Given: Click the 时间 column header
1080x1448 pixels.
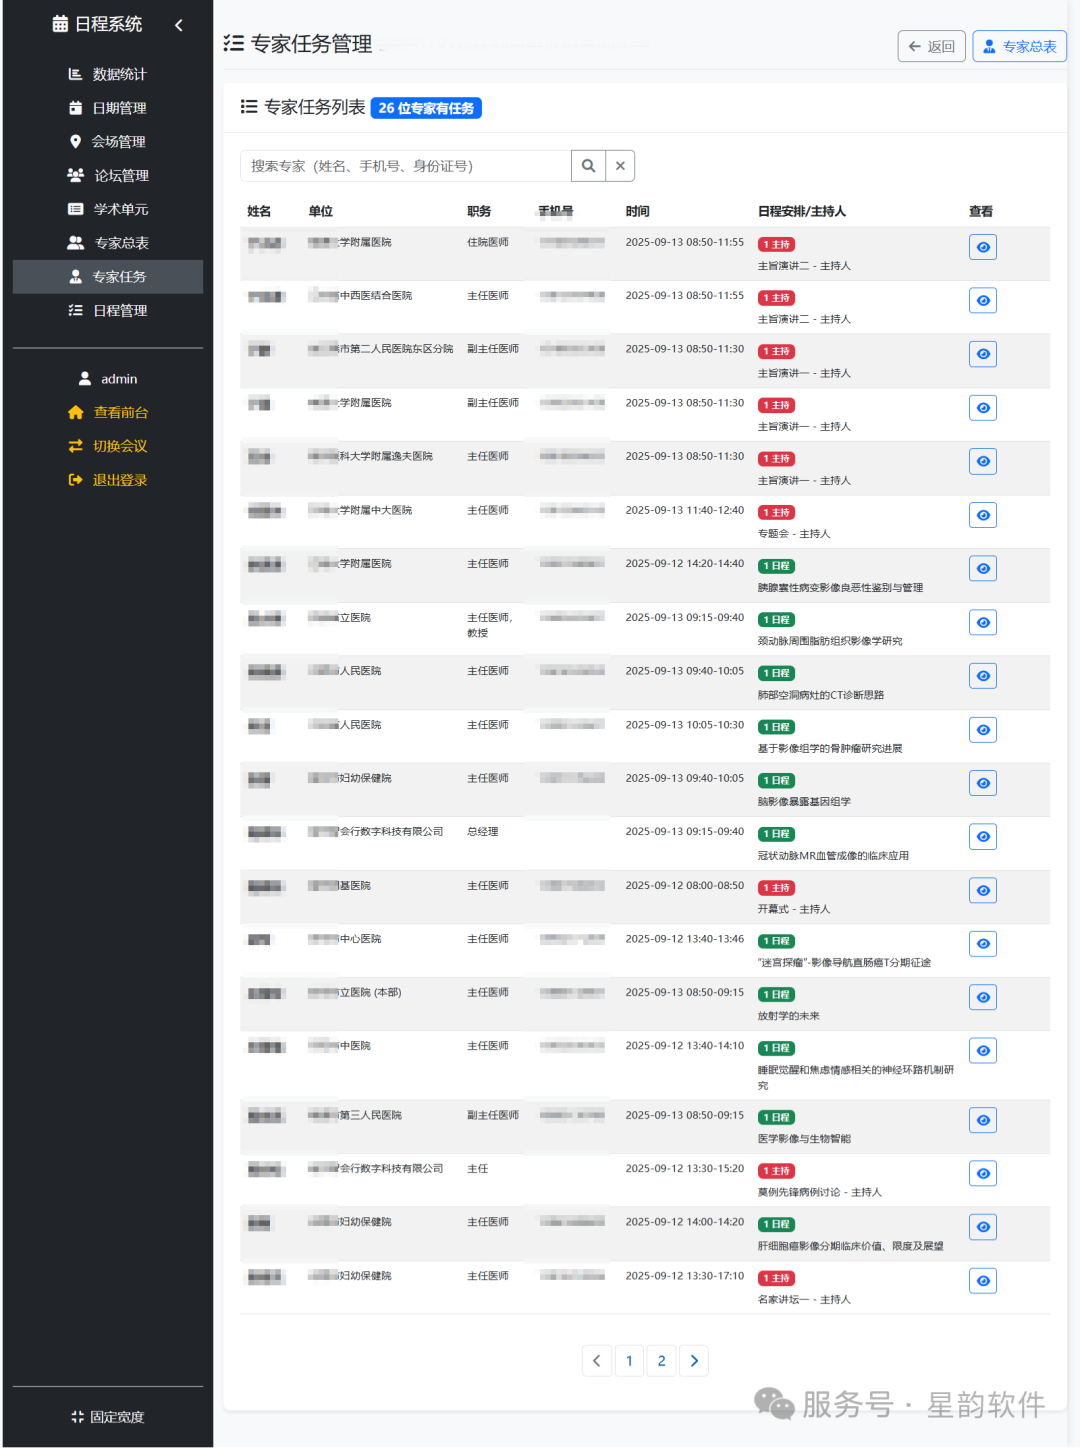Looking at the screenshot, I should pyautogui.click(x=638, y=212).
